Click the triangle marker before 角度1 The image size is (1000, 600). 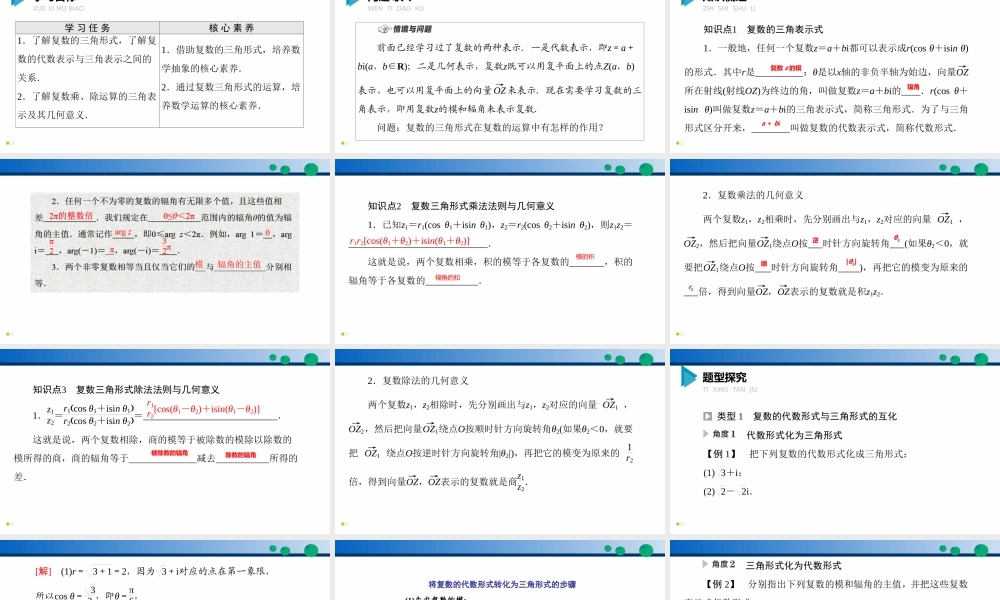click(705, 434)
